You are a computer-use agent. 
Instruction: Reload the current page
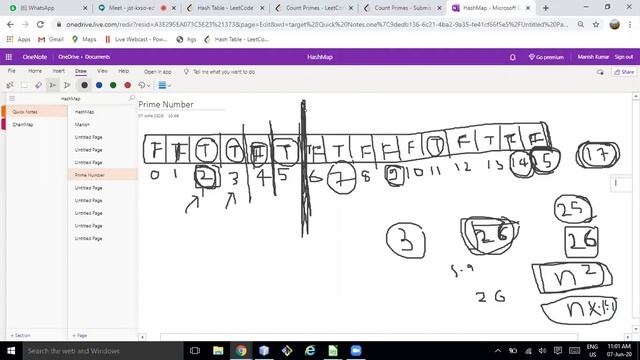(40, 24)
